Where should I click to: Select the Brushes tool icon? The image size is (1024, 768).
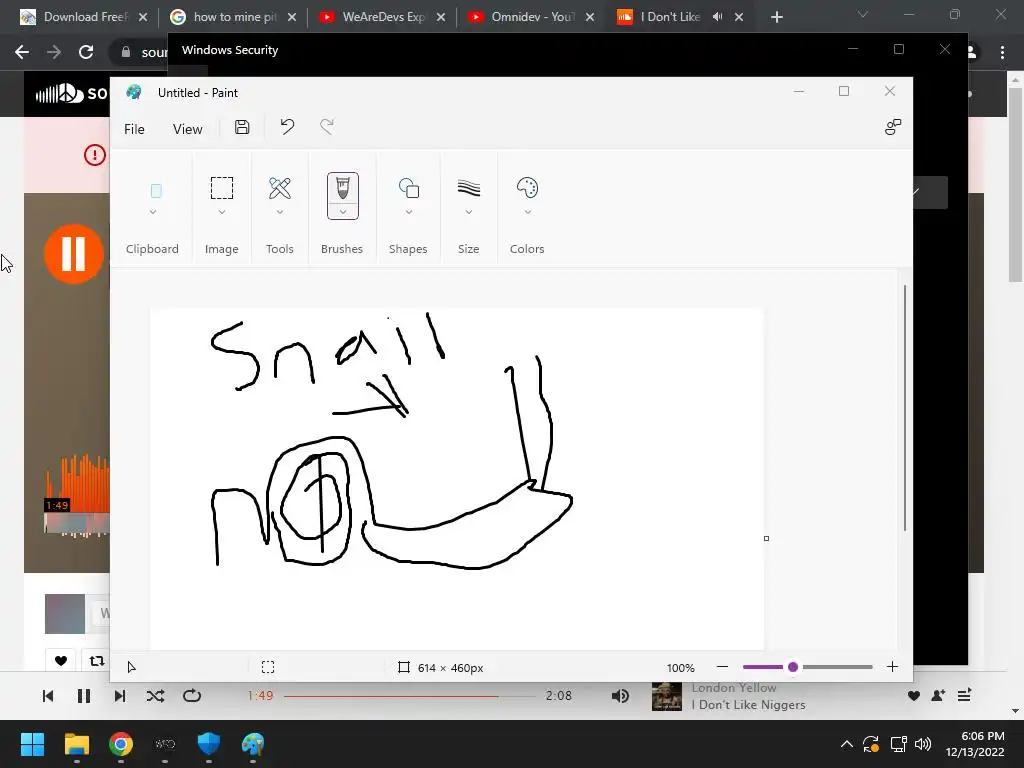(x=343, y=188)
